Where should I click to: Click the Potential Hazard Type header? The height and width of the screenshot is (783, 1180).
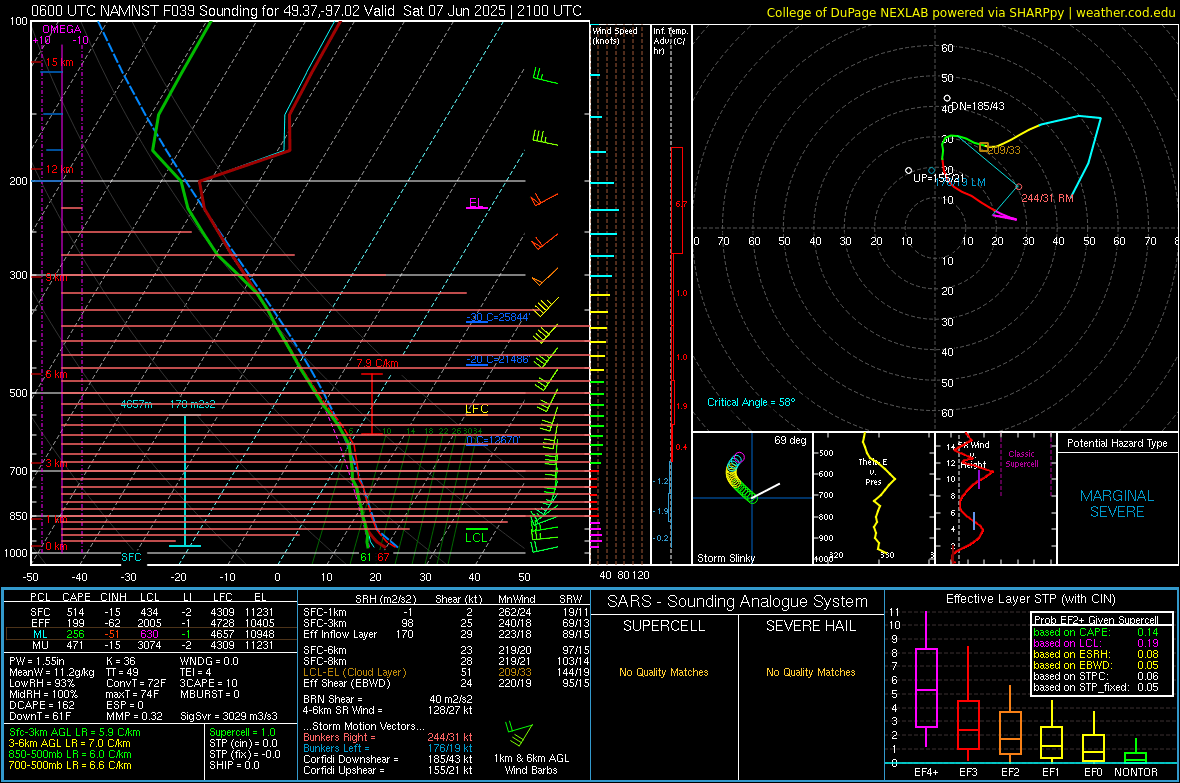tap(1117, 443)
